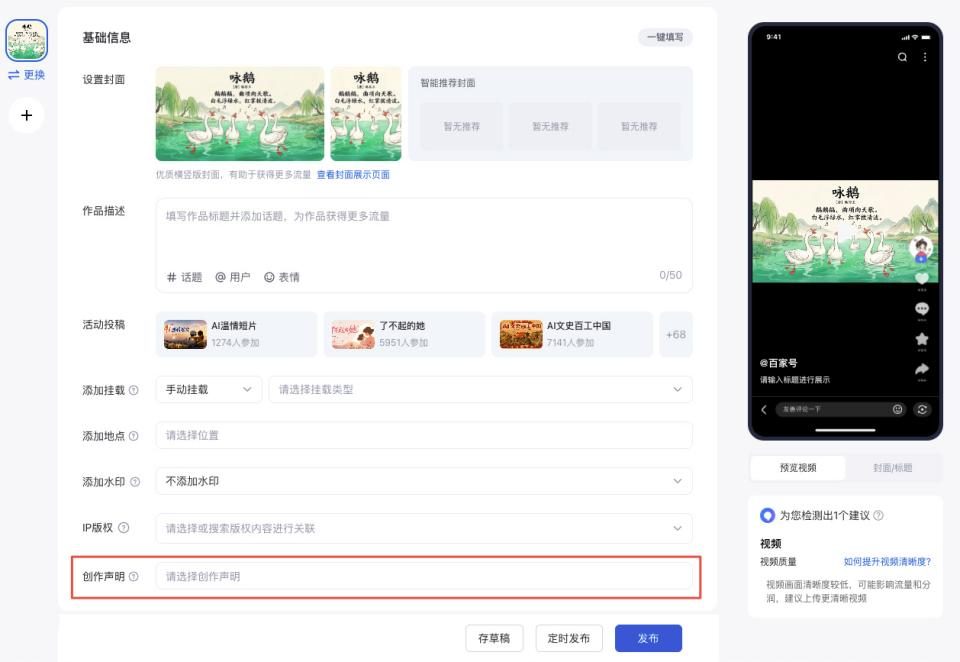Click help icon beside 为您检测出1个建议
This screenshot has width=960, height=662.
[x=878, y=515]
